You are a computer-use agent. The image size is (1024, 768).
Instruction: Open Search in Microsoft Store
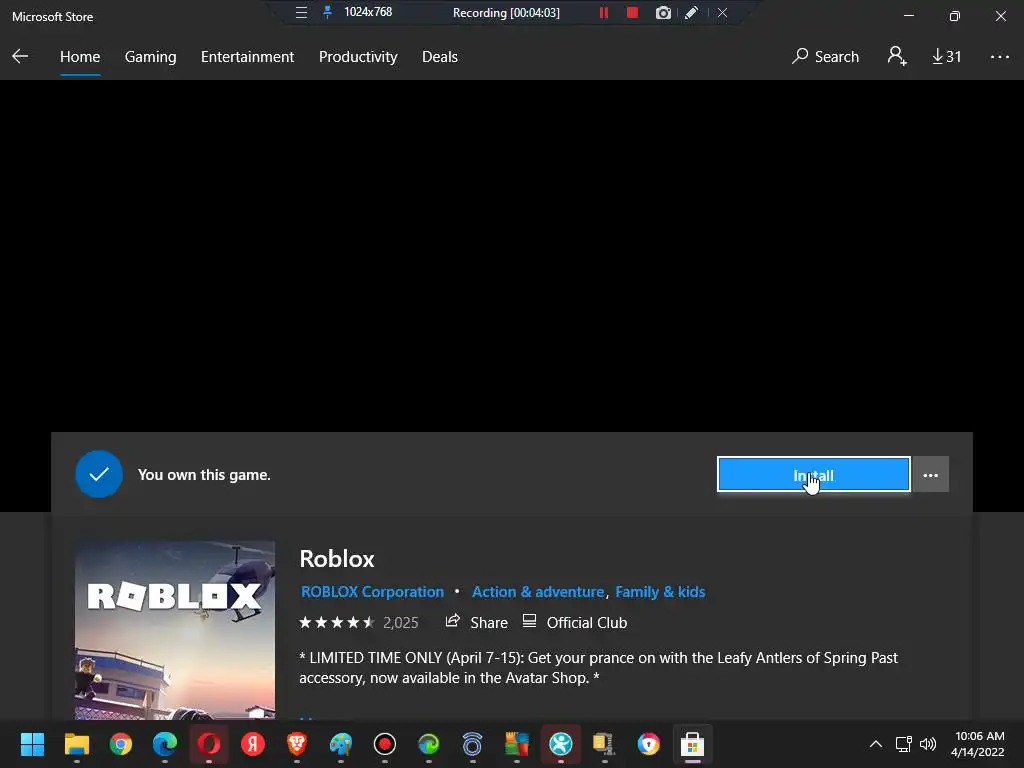[825, 57]
